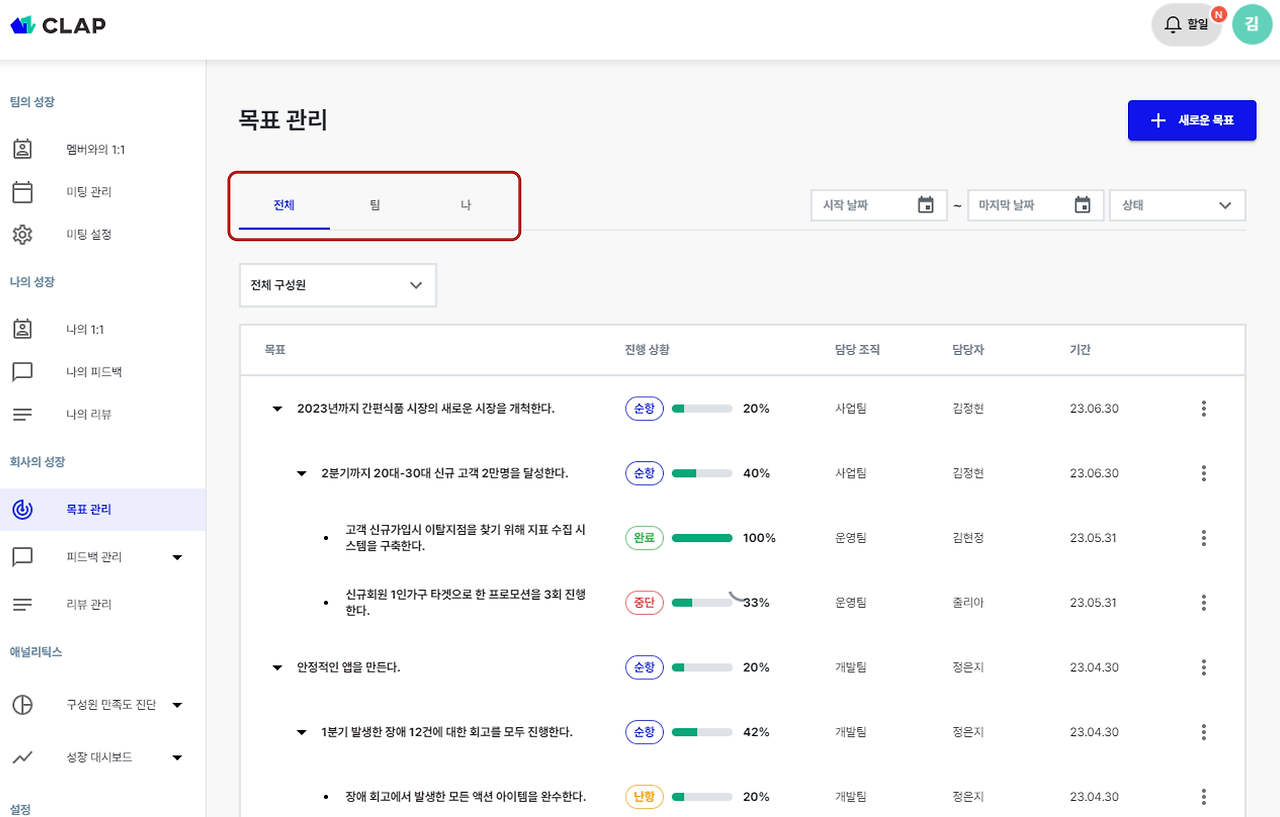Click the 새로운 목표 button
The image size is (1280, 817).
pyautogui.click(x=1192, y=120)
